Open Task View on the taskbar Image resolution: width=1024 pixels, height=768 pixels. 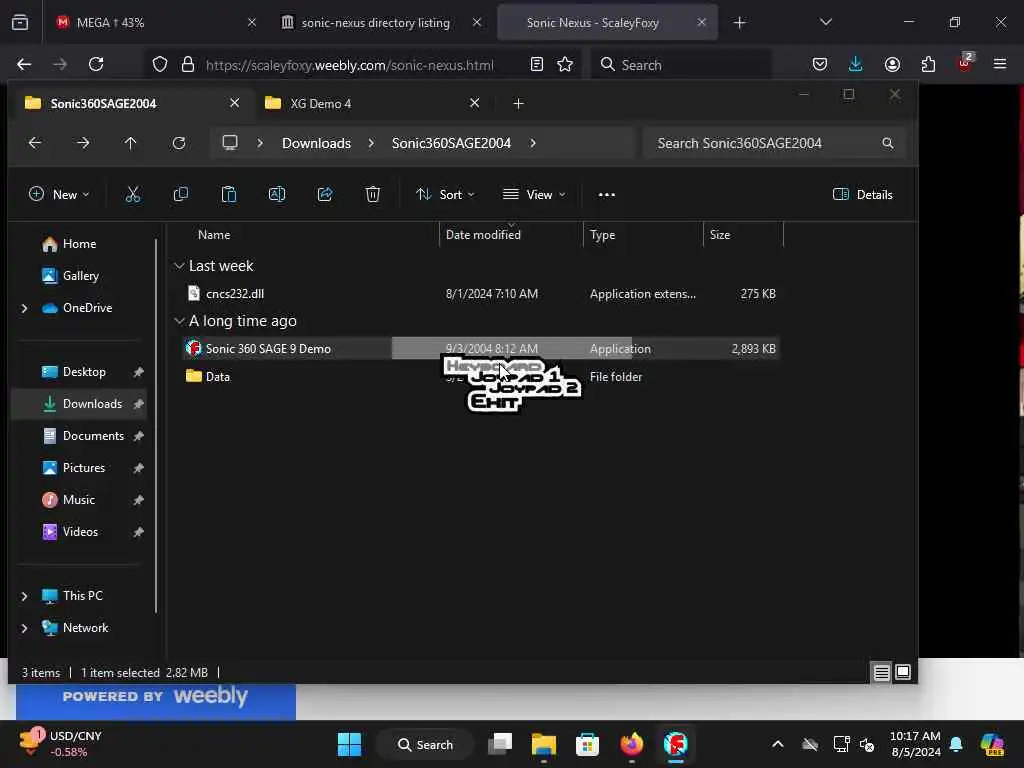tap(500, 744)
